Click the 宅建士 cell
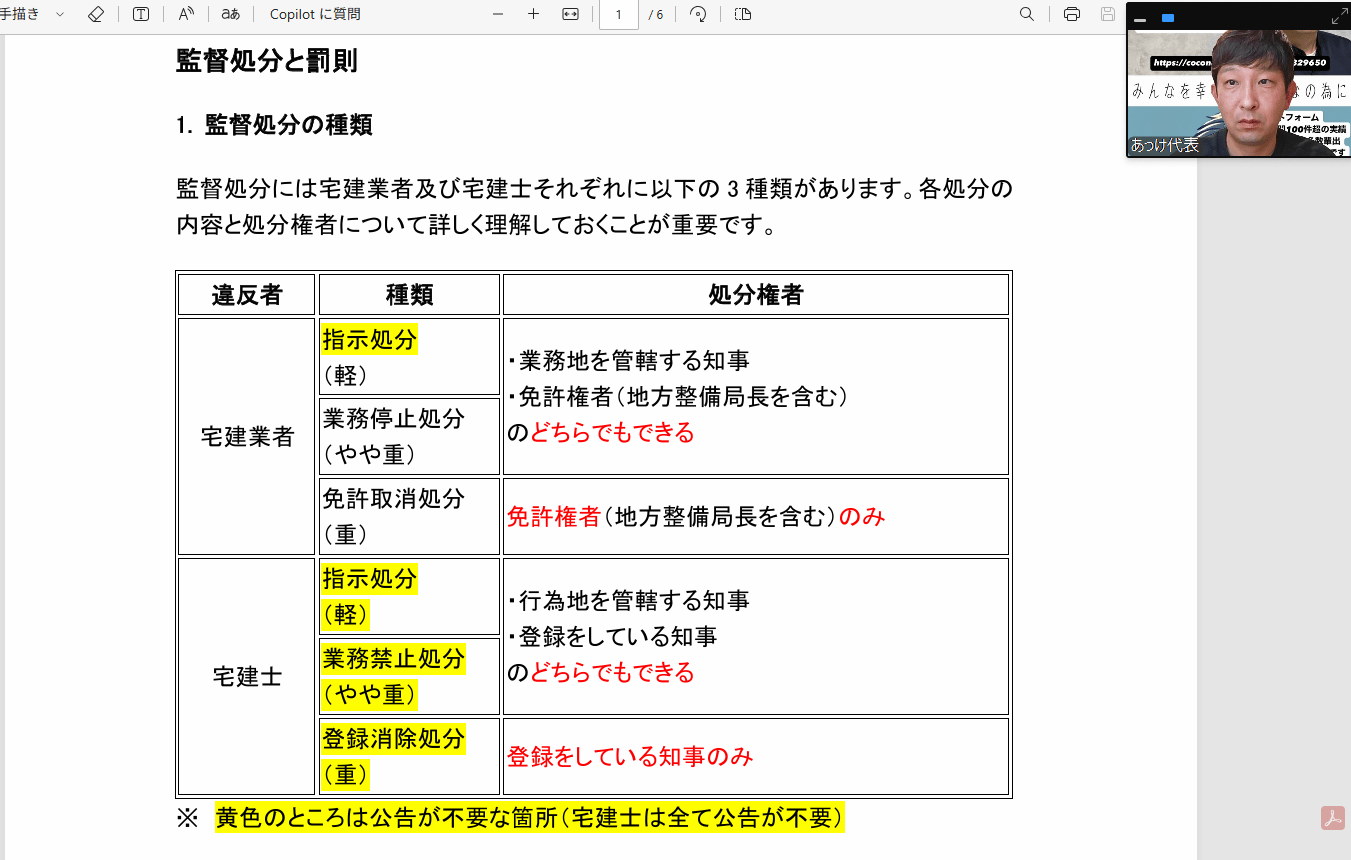 coord(247,677)
